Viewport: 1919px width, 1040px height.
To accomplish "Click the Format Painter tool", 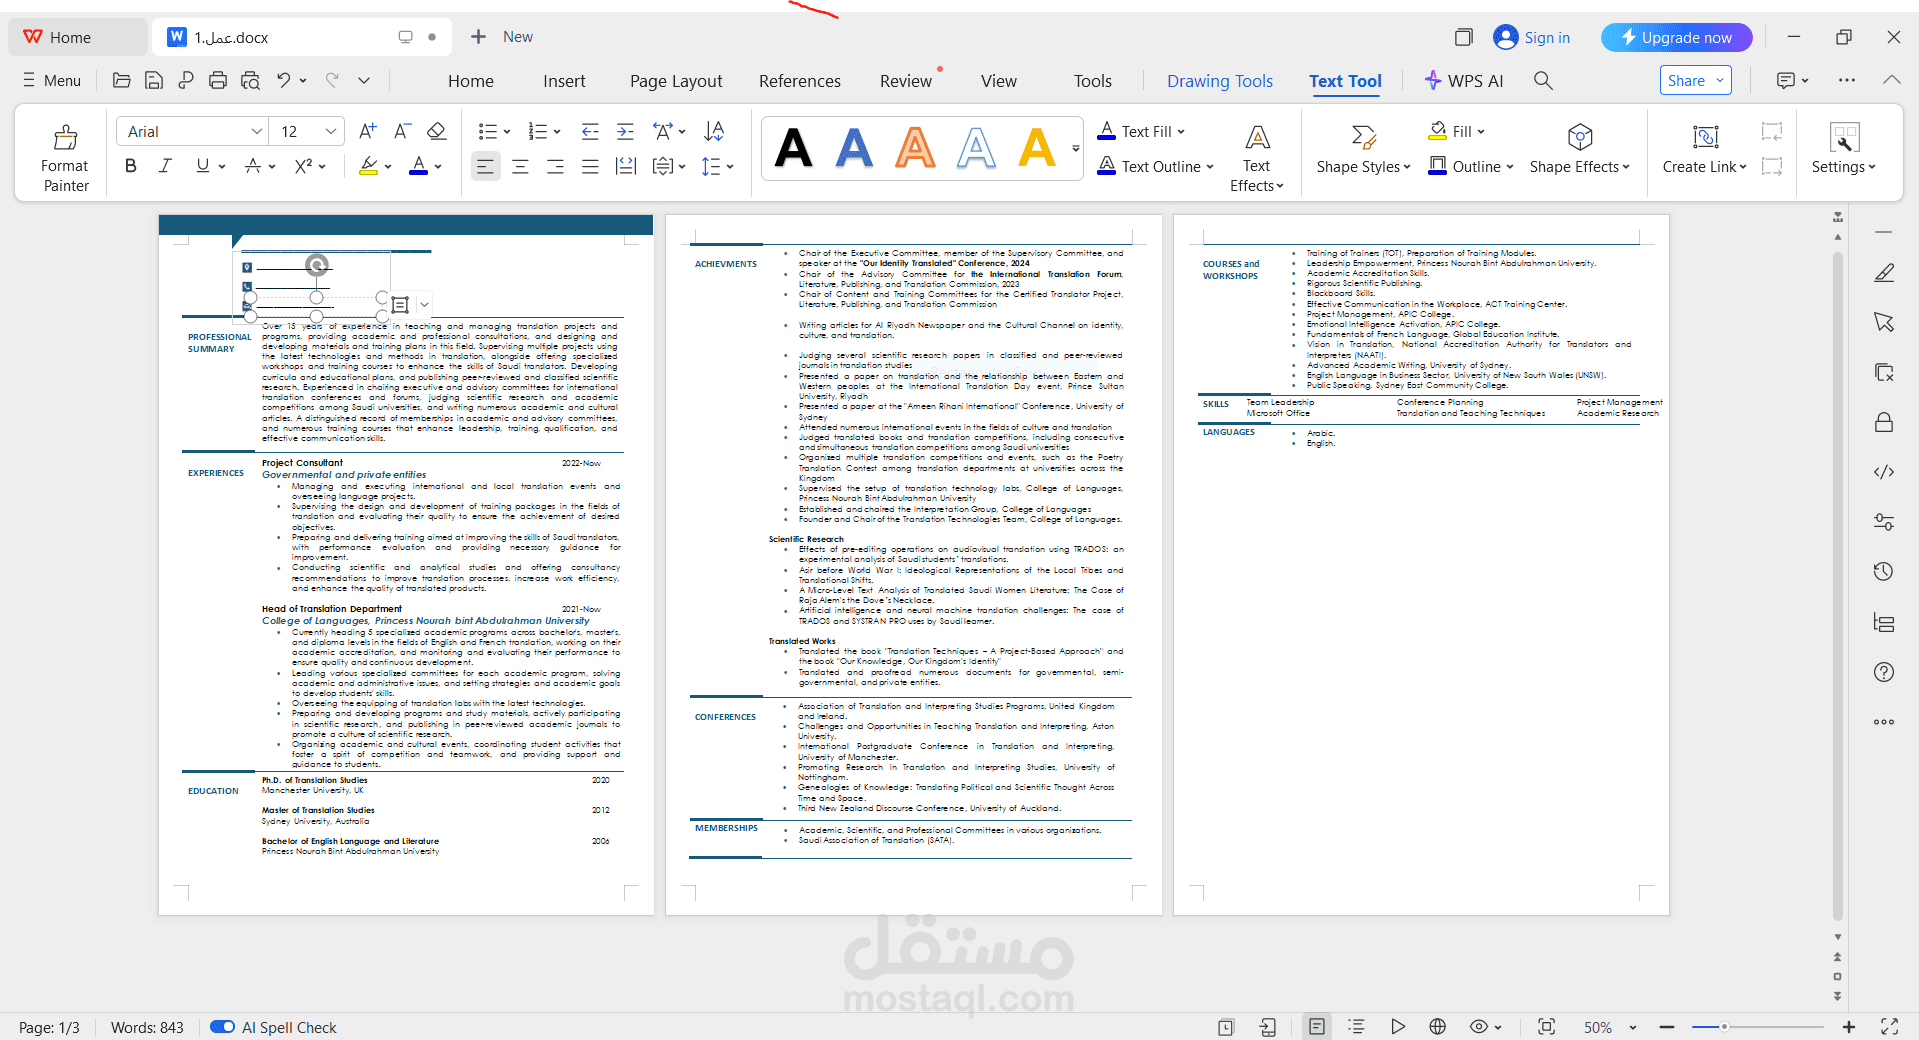I will [65, 158].
